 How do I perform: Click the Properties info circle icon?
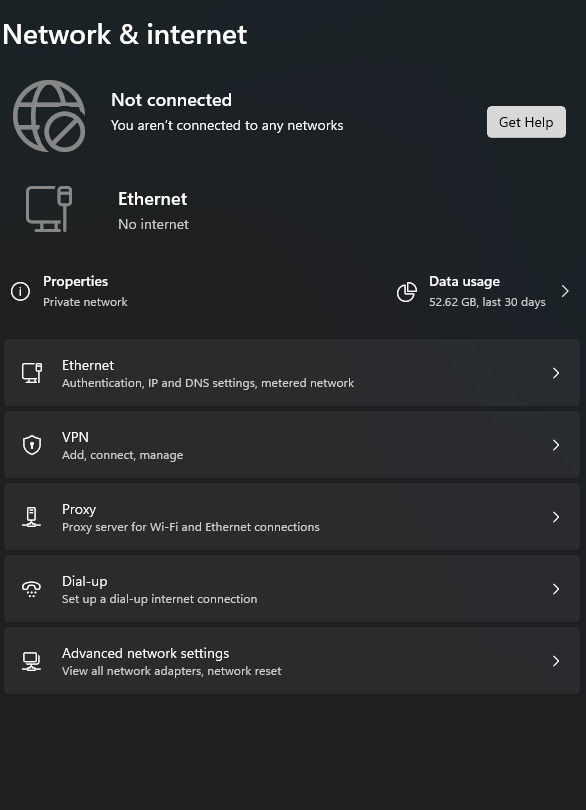(x=20, y=291)
